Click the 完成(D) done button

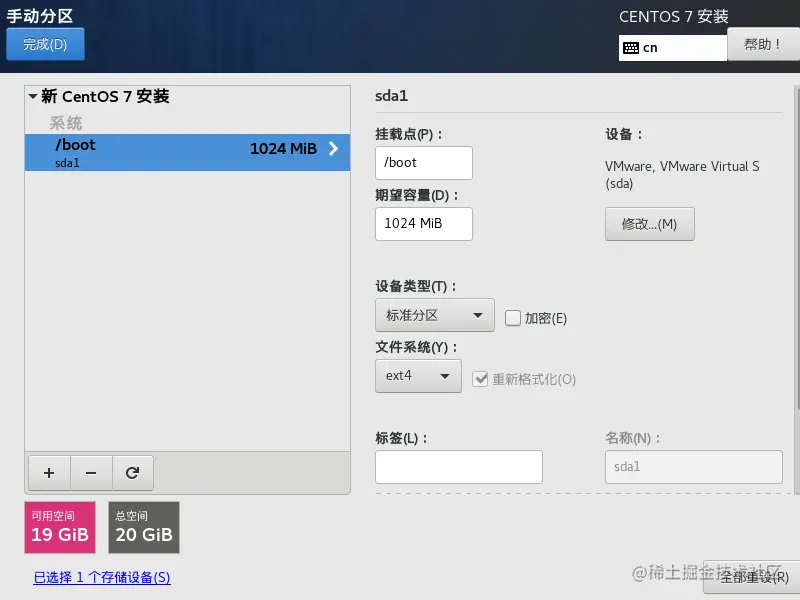[45, 44]
